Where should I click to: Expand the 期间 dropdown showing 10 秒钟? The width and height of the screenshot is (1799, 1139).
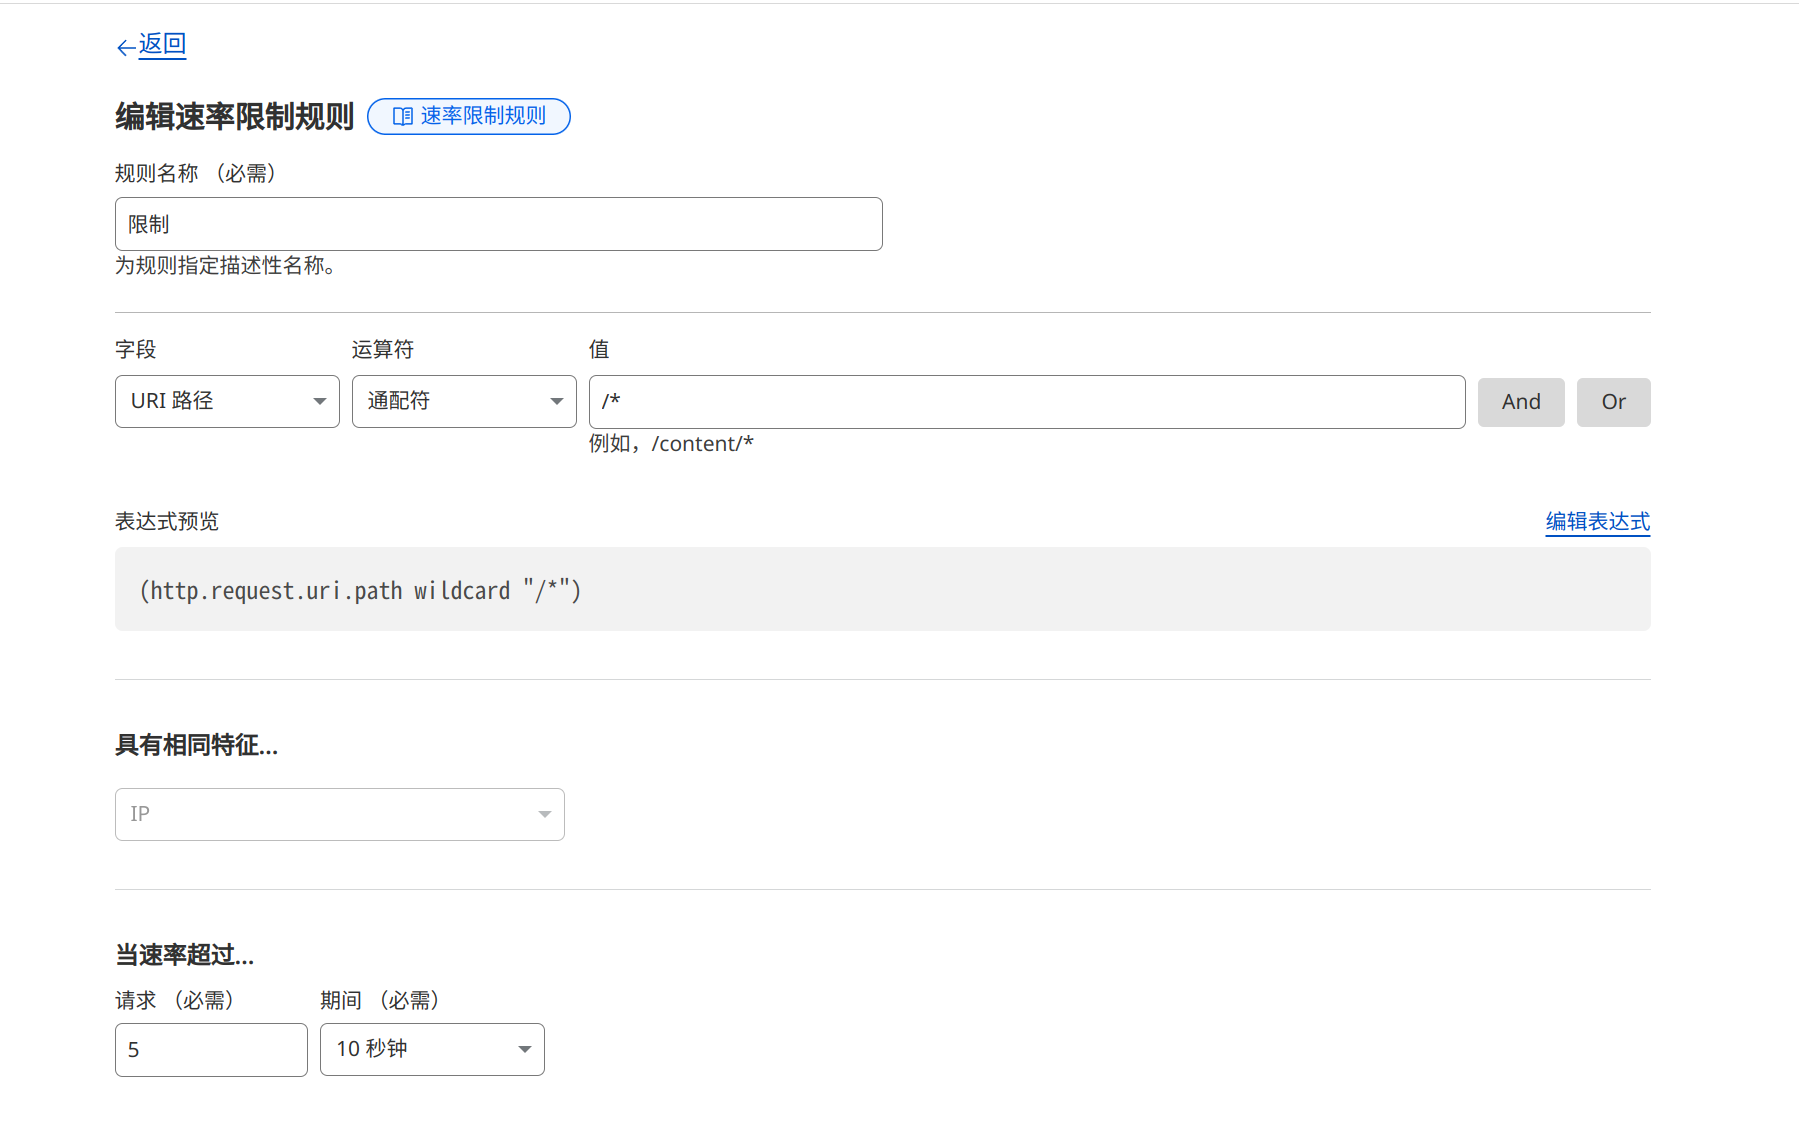(432, 1049)
